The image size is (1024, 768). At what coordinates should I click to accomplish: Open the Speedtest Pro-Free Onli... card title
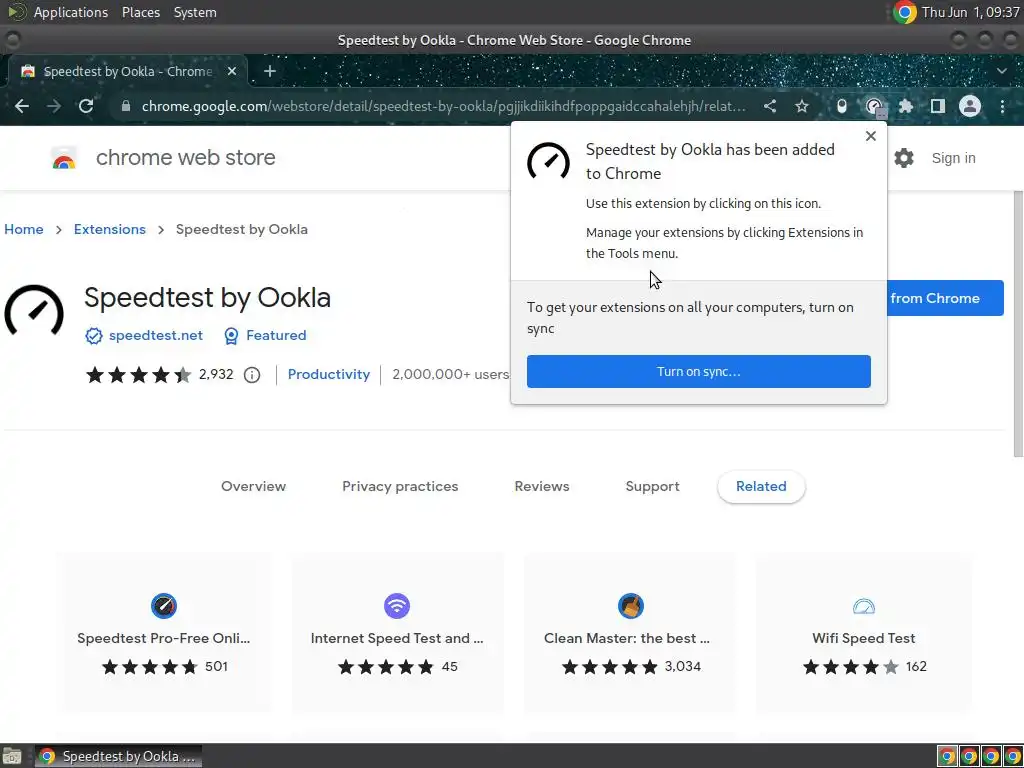coord(164,639)
